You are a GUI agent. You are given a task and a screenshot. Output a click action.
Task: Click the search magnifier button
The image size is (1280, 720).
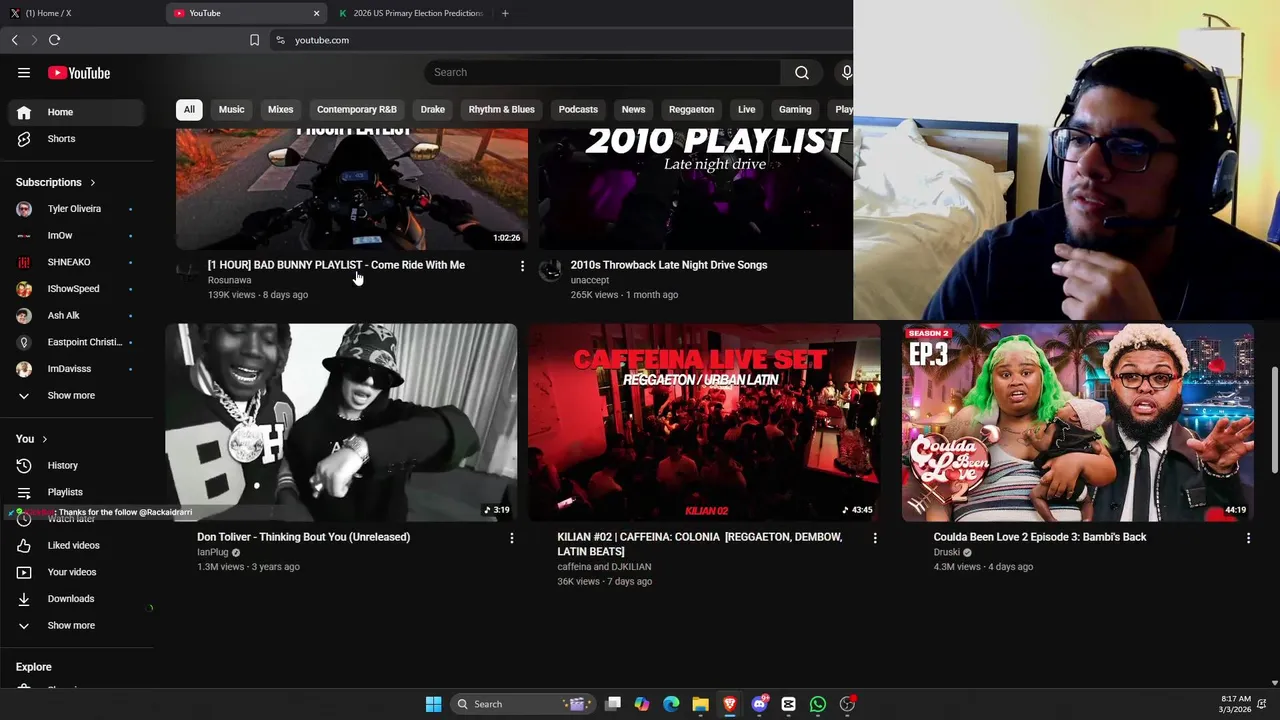click(802, 72)
